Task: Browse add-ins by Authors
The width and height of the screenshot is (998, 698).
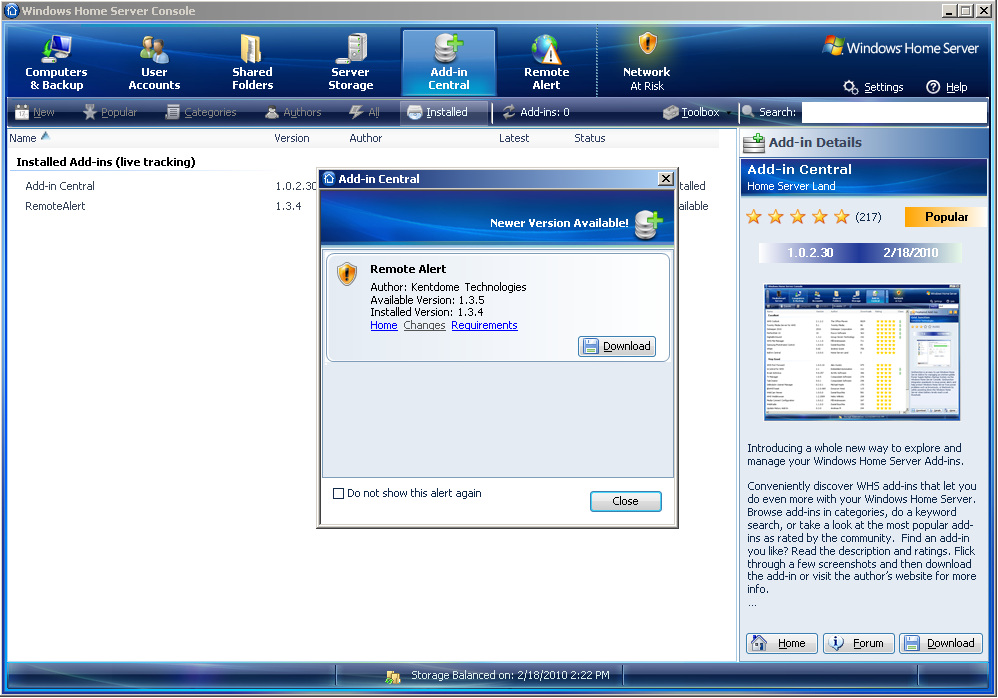Action: point(293,112)
